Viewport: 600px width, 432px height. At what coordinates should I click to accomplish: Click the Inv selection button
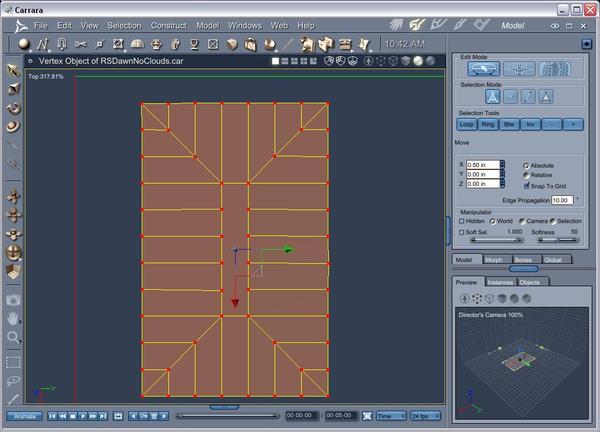531,124
